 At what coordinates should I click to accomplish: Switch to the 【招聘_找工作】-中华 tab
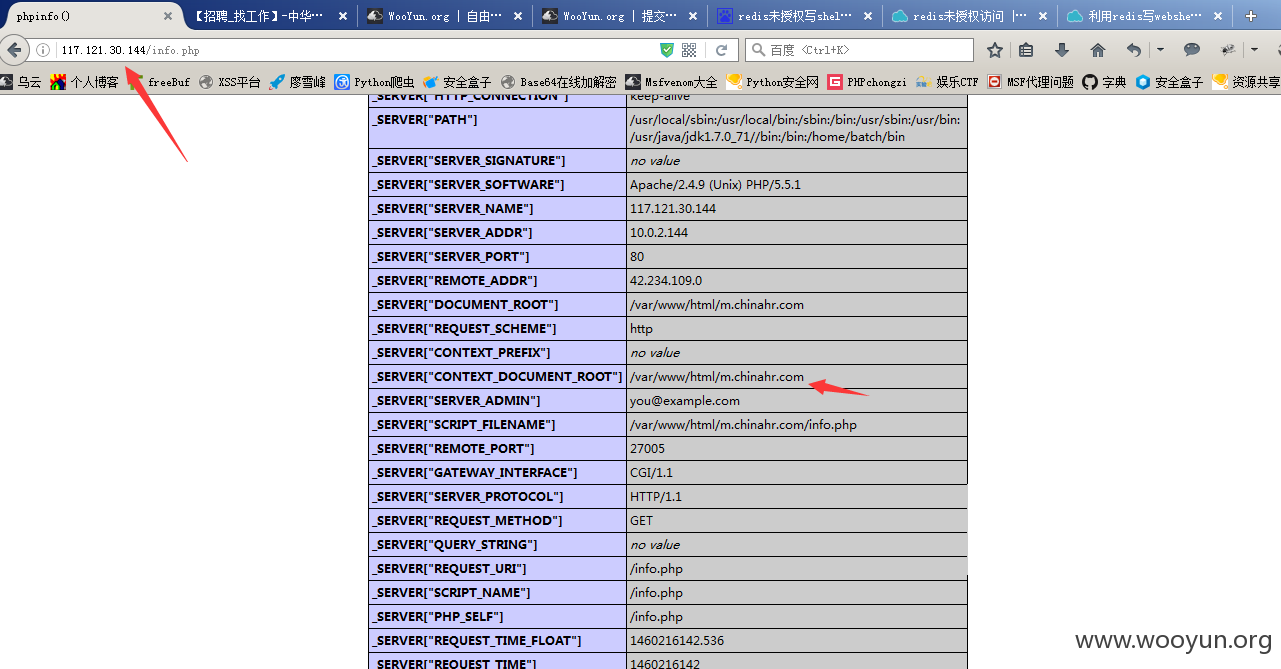pyautogui.click(x=269, y=16)
